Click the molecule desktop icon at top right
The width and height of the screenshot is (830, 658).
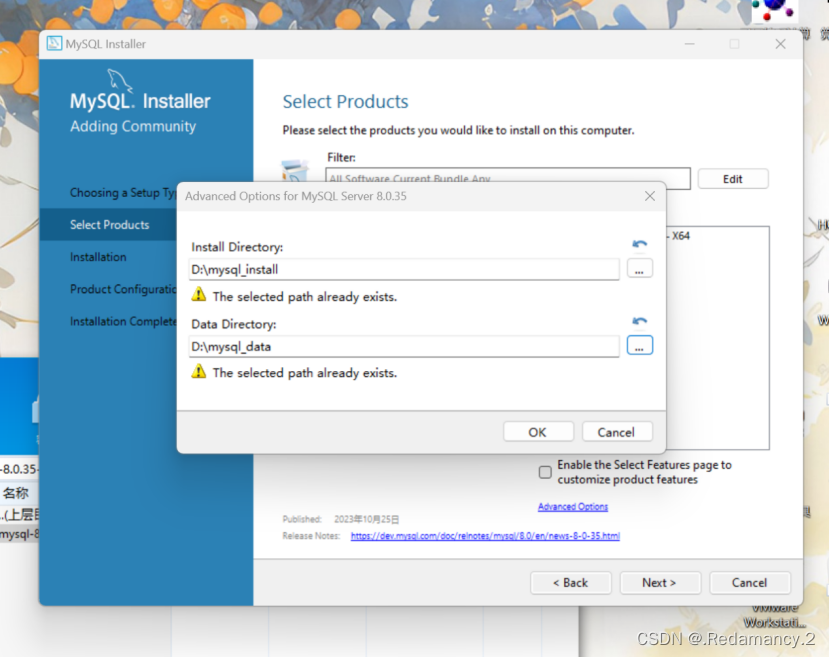775,11
